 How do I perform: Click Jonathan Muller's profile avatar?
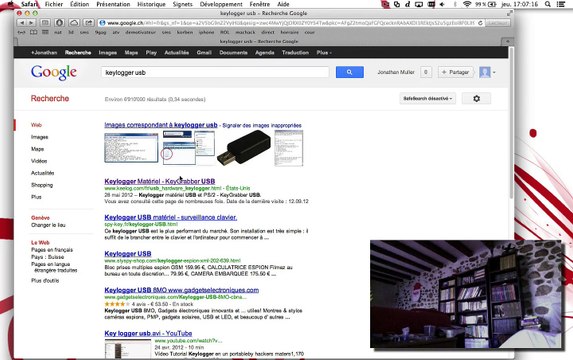(x=485, y=72)
